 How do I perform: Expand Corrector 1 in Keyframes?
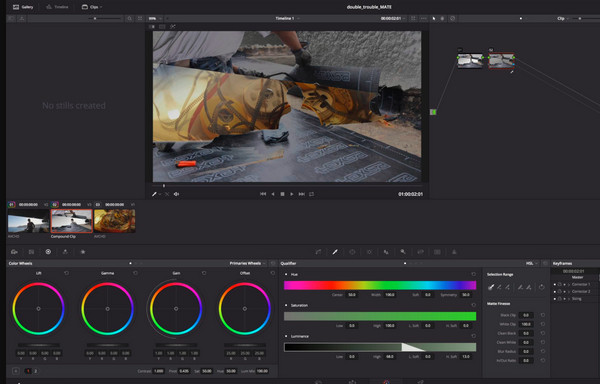click(x=569, y=285)
